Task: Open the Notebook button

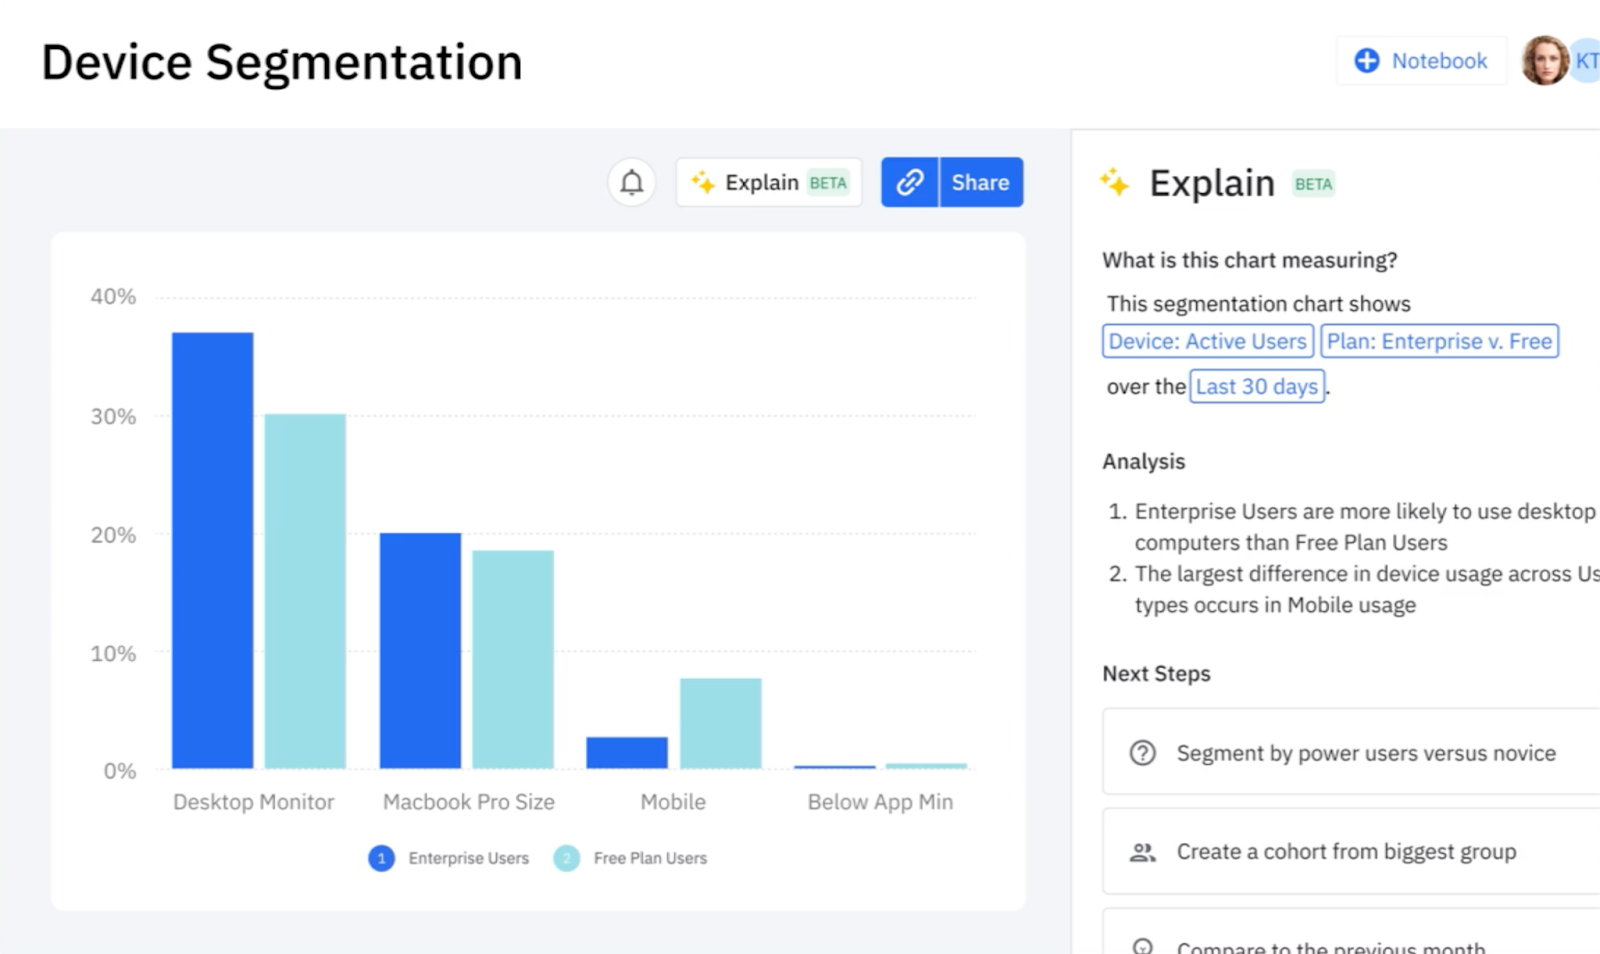Action: tap(1421, 61)
